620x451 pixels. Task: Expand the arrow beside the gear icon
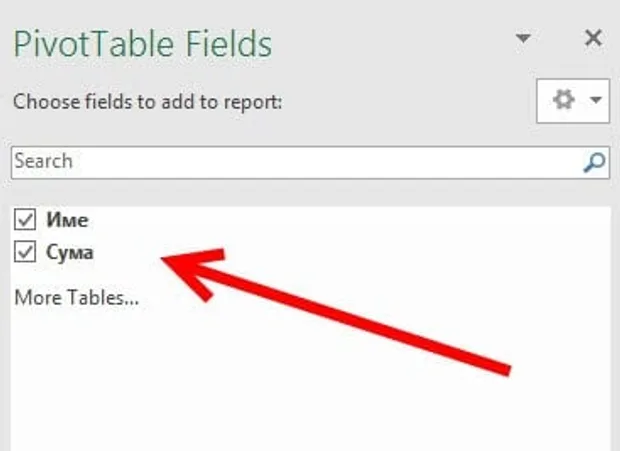[x=596, y=100]
